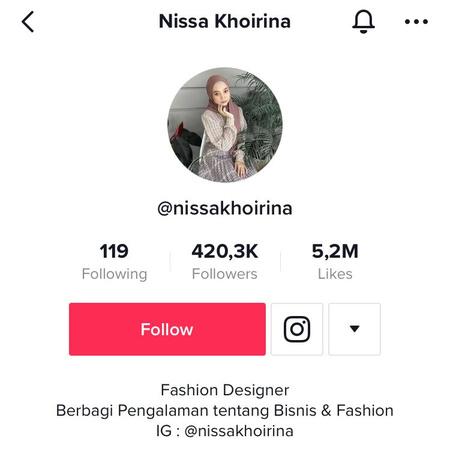Tap the divider between Followers and Likes
Viewport: 450px width, 459px height.
click(281, 262)
